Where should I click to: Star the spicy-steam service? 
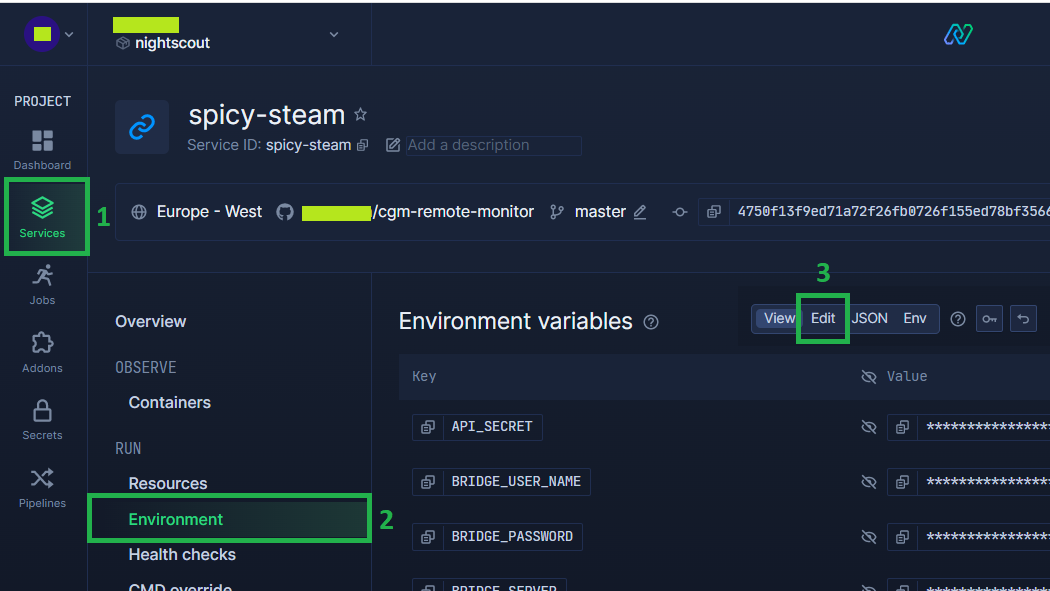[360, 114]
